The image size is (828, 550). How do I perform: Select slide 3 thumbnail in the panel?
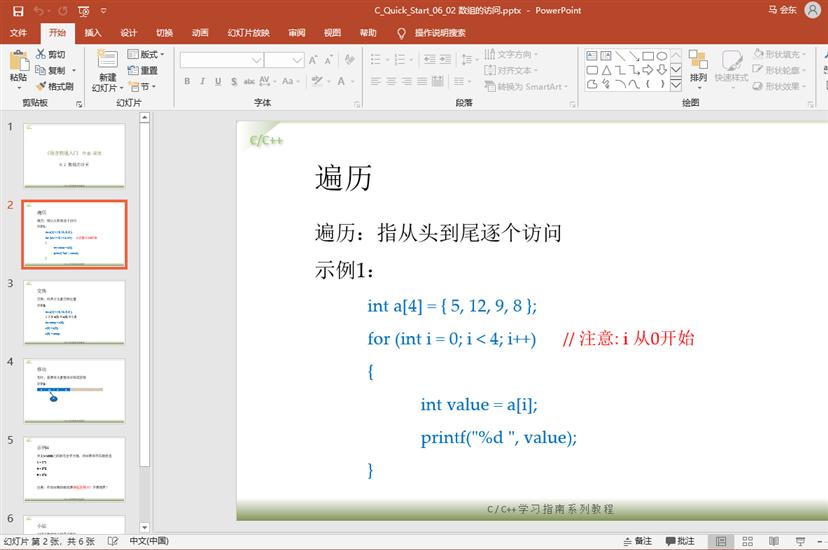[x=74, y=312]
